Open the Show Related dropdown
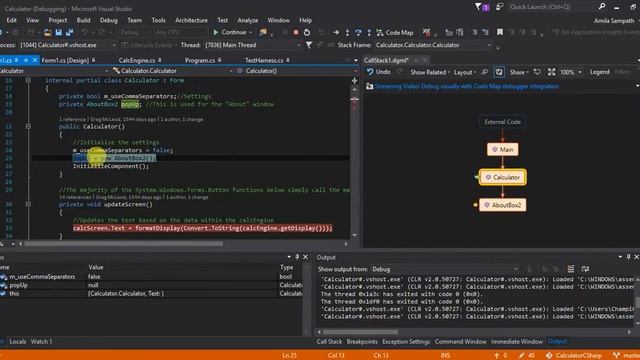The width and height of the screenshot is (640, 360). 430,72
